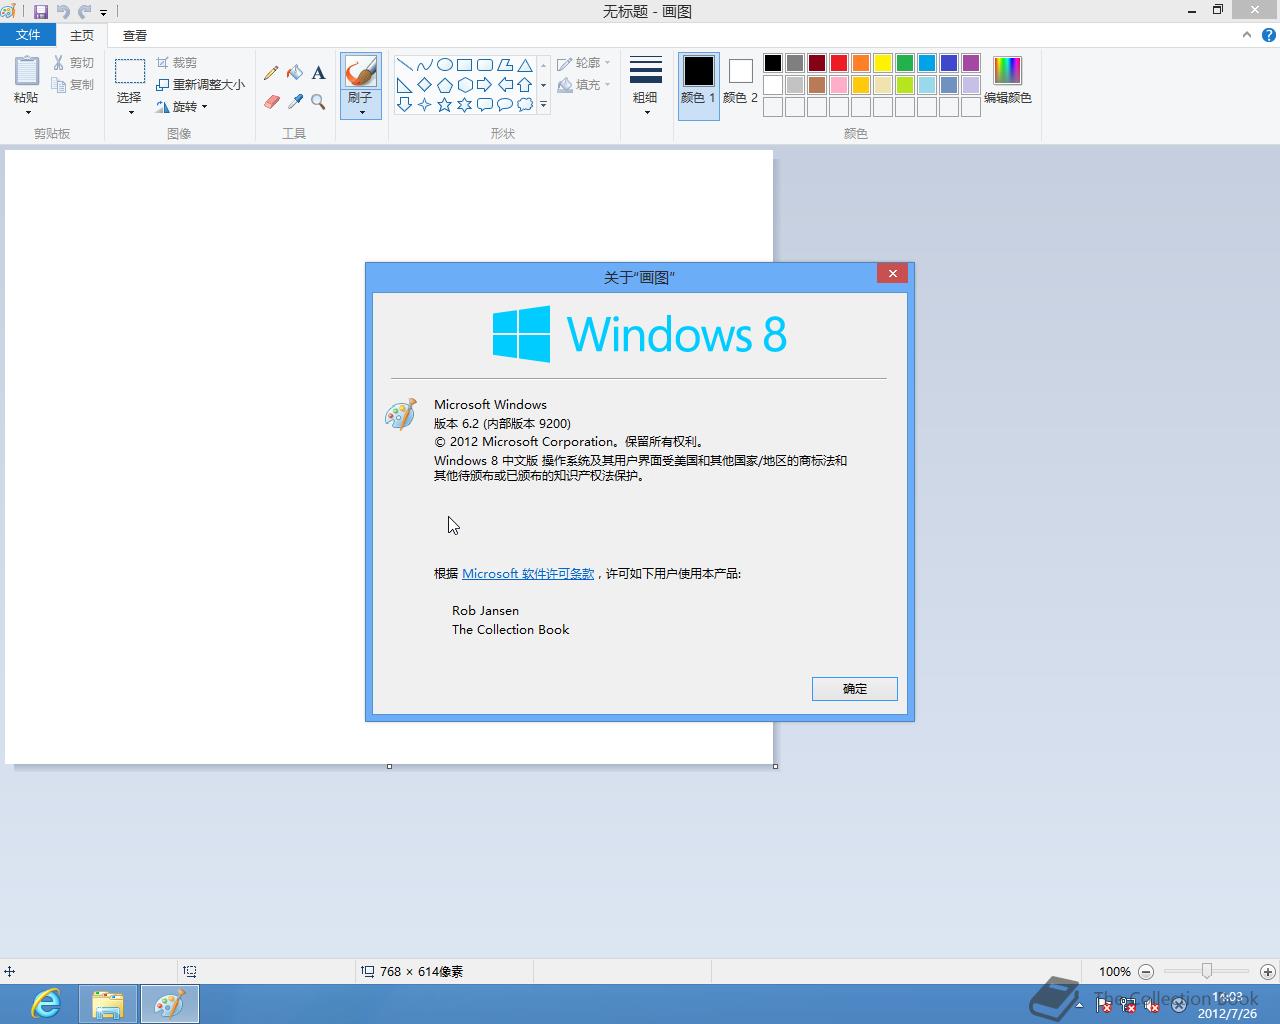Select the Color picker eyedropper tool
Viewport: 1280px width, 1024px height.
click(295, 101)
